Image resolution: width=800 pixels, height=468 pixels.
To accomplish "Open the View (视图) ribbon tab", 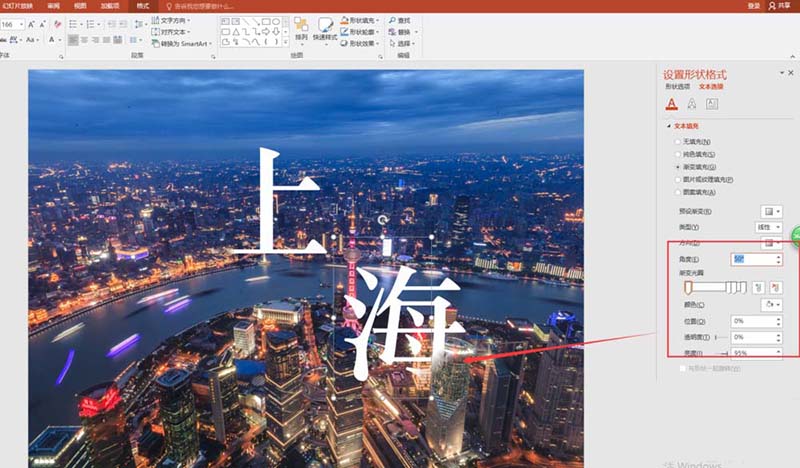I will tap(80, 6).
